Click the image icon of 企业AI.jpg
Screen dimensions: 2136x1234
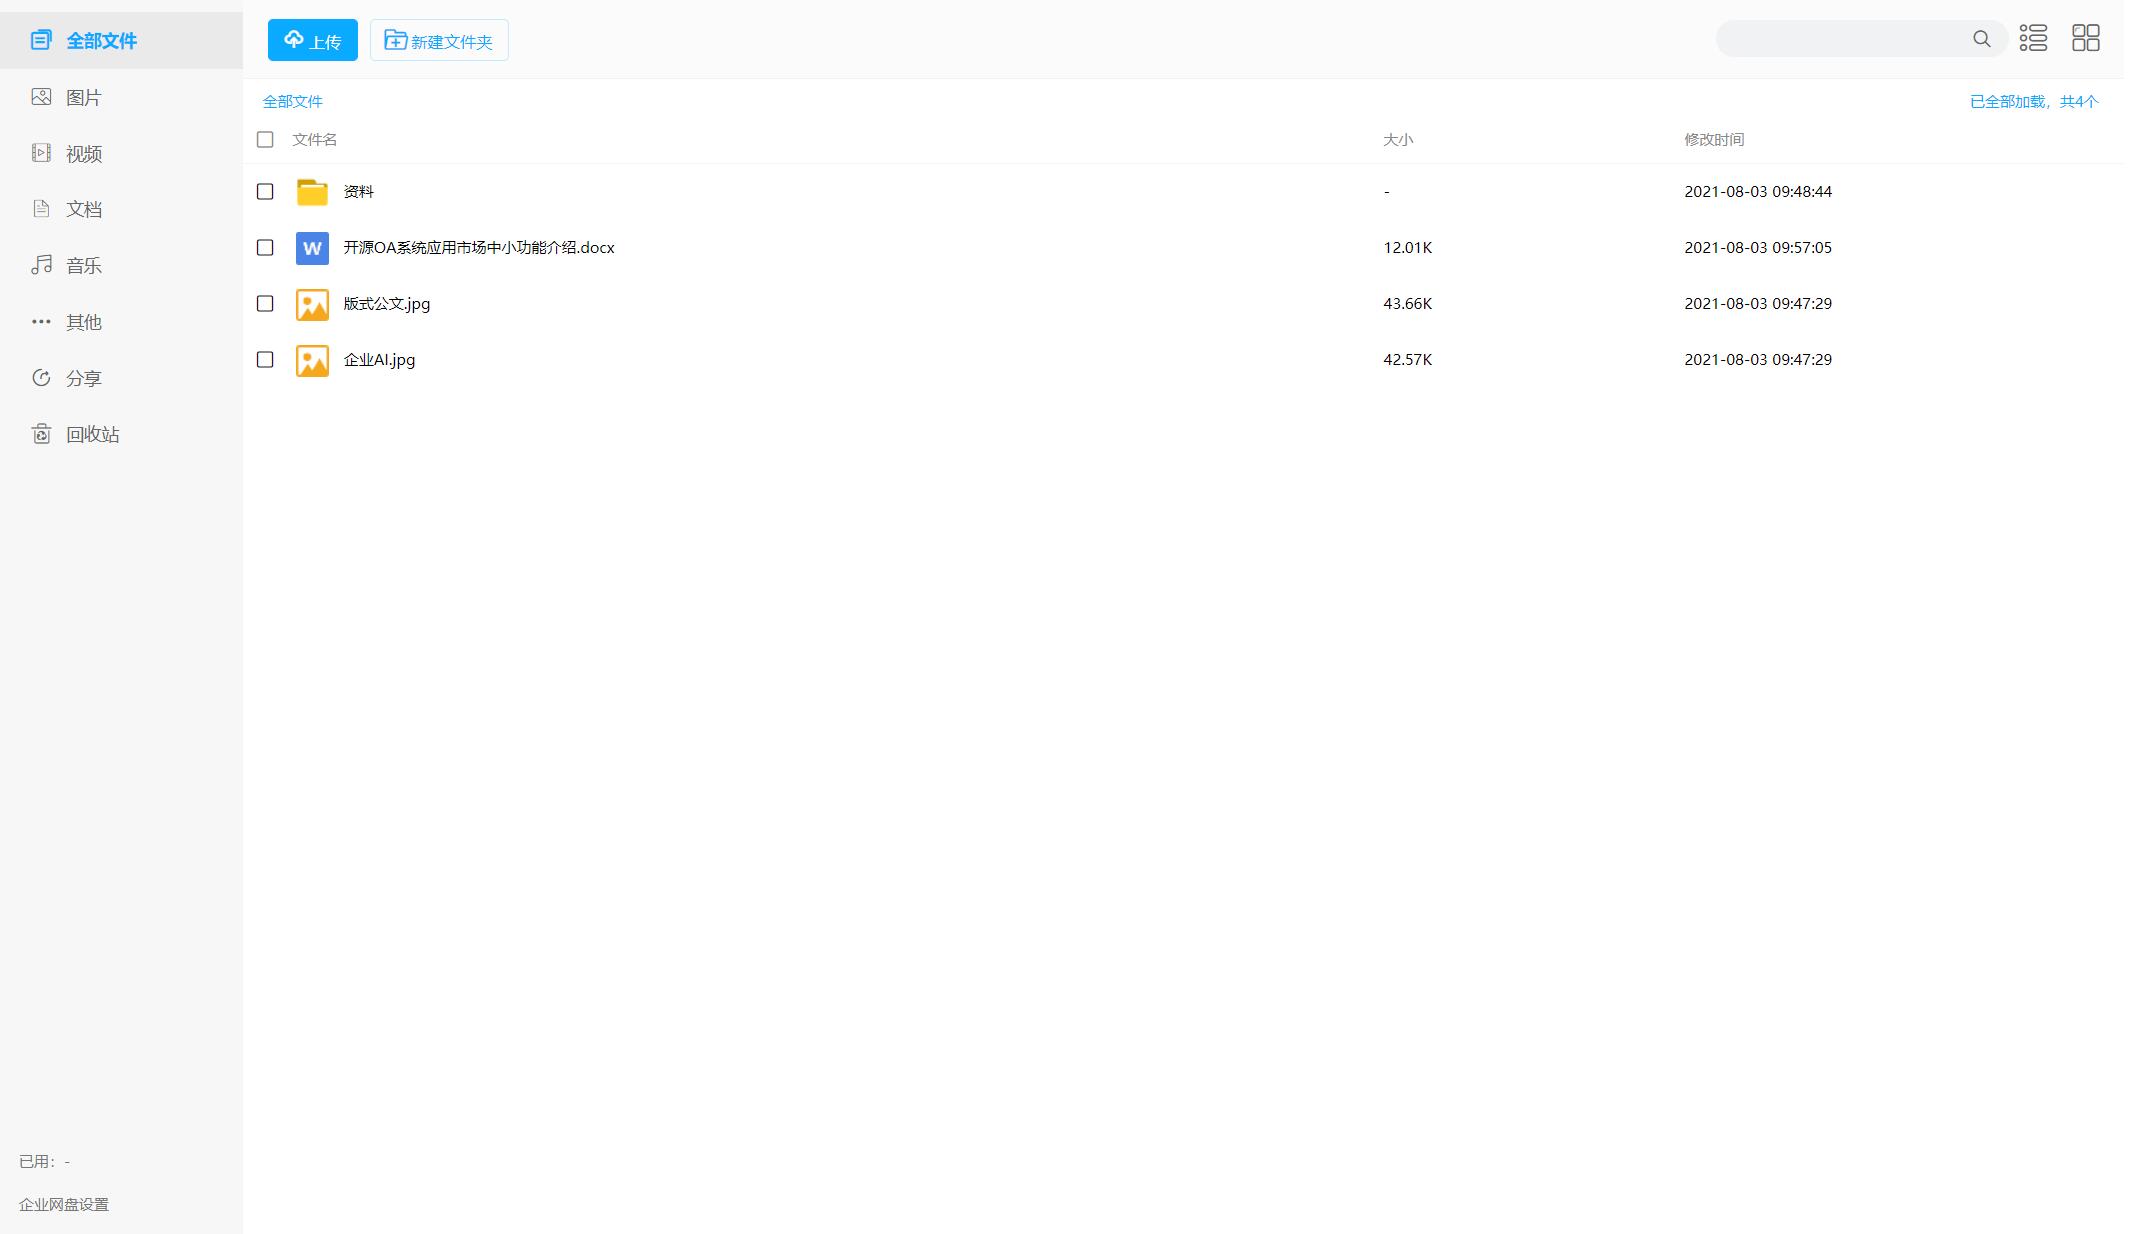click(312, 360)
